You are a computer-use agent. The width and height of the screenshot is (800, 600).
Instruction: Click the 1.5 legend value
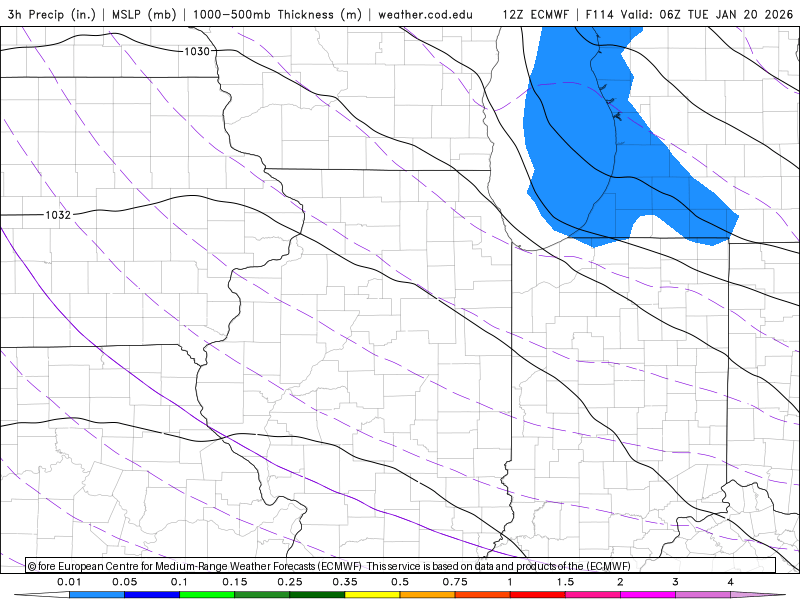tap(565, 582)
